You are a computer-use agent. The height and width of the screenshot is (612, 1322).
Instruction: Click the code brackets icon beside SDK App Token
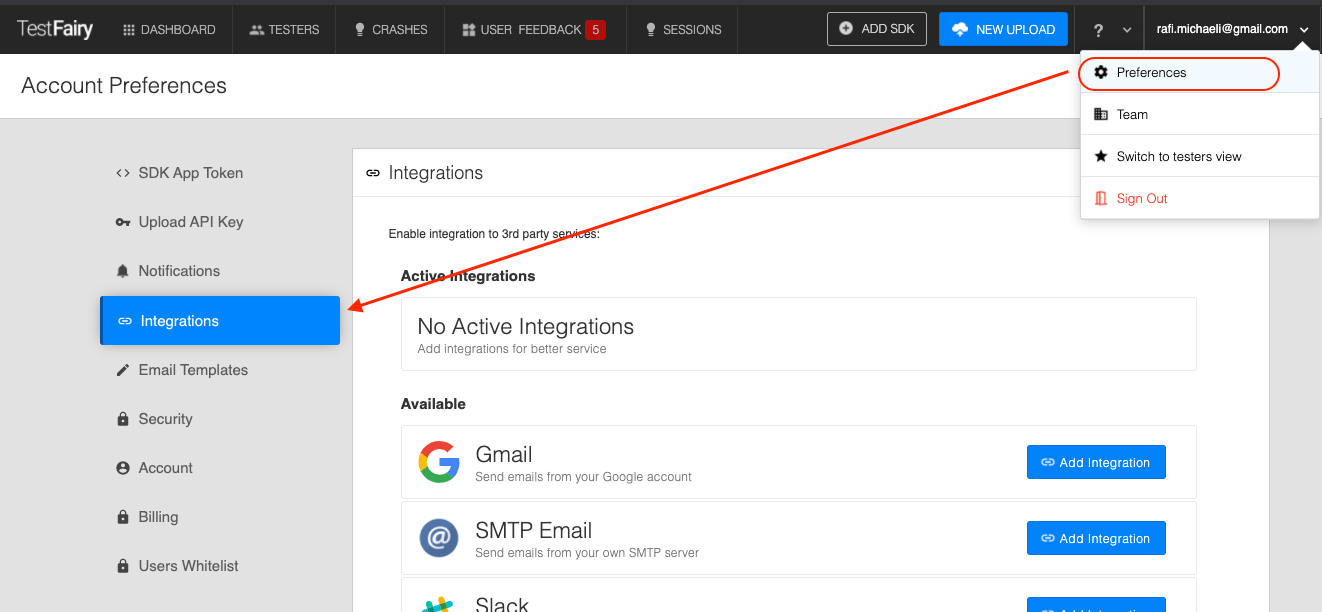[122, 172]
